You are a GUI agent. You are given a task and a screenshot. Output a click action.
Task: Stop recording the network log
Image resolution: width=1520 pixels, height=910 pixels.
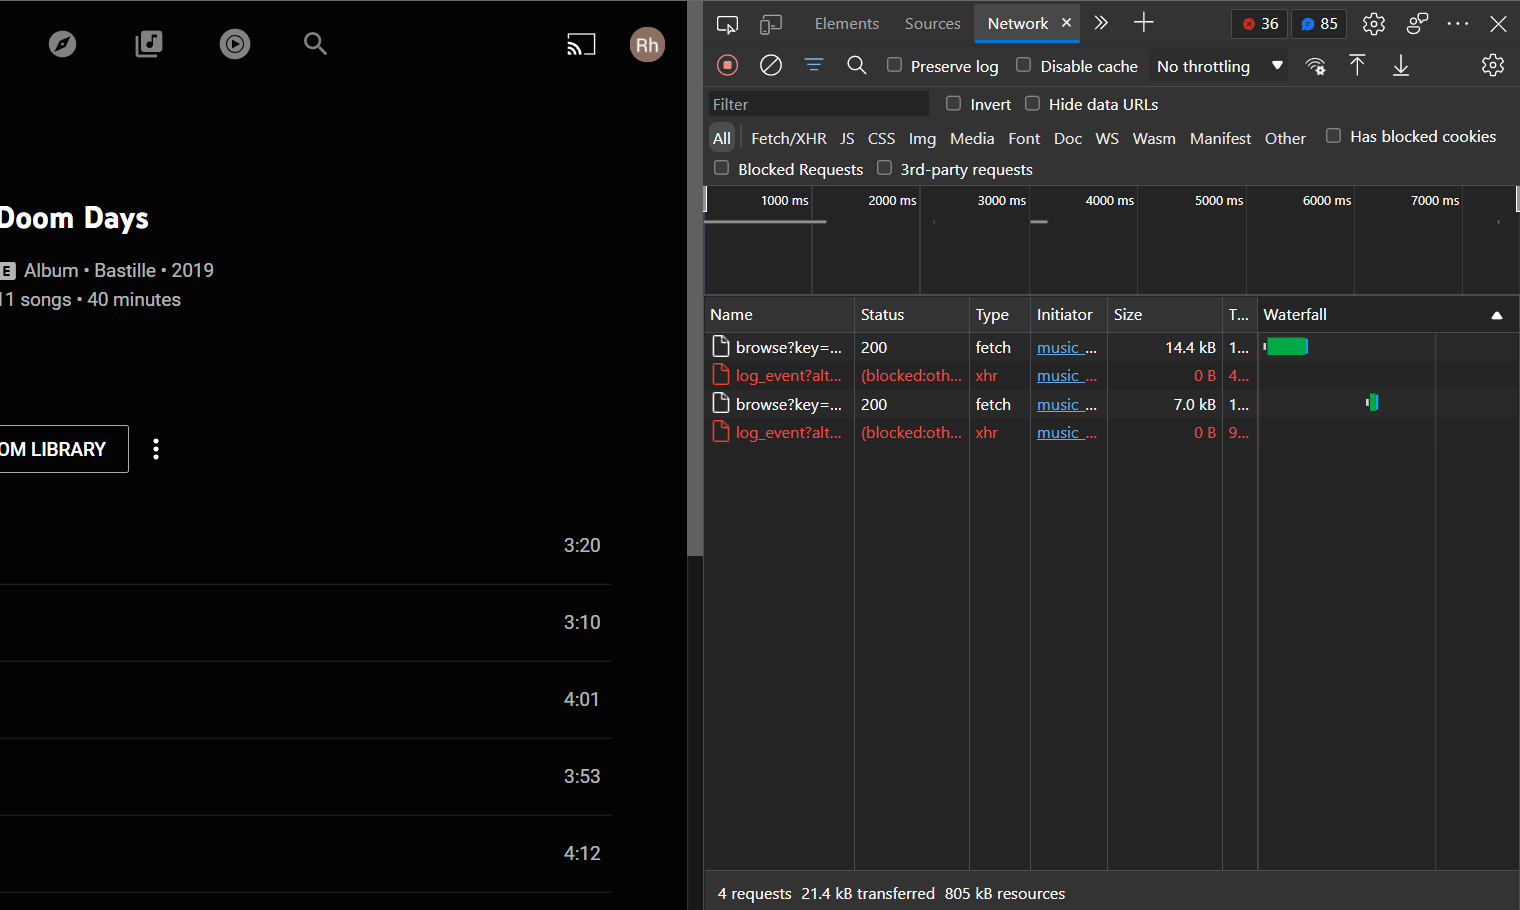point(727,65)
